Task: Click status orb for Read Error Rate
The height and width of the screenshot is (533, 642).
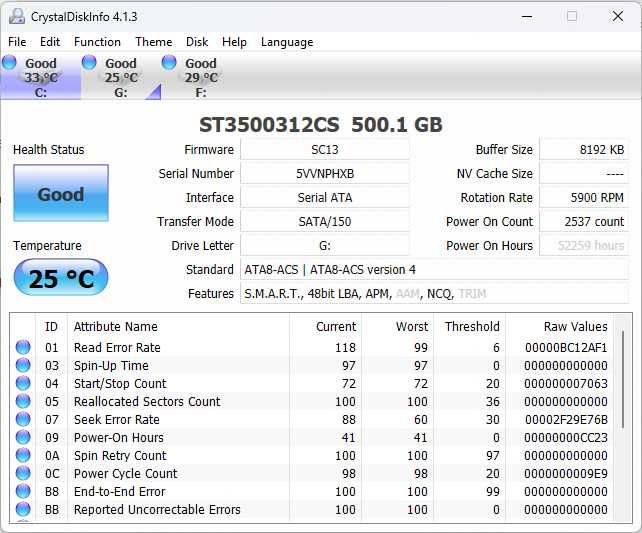Action: click(23, 348)
